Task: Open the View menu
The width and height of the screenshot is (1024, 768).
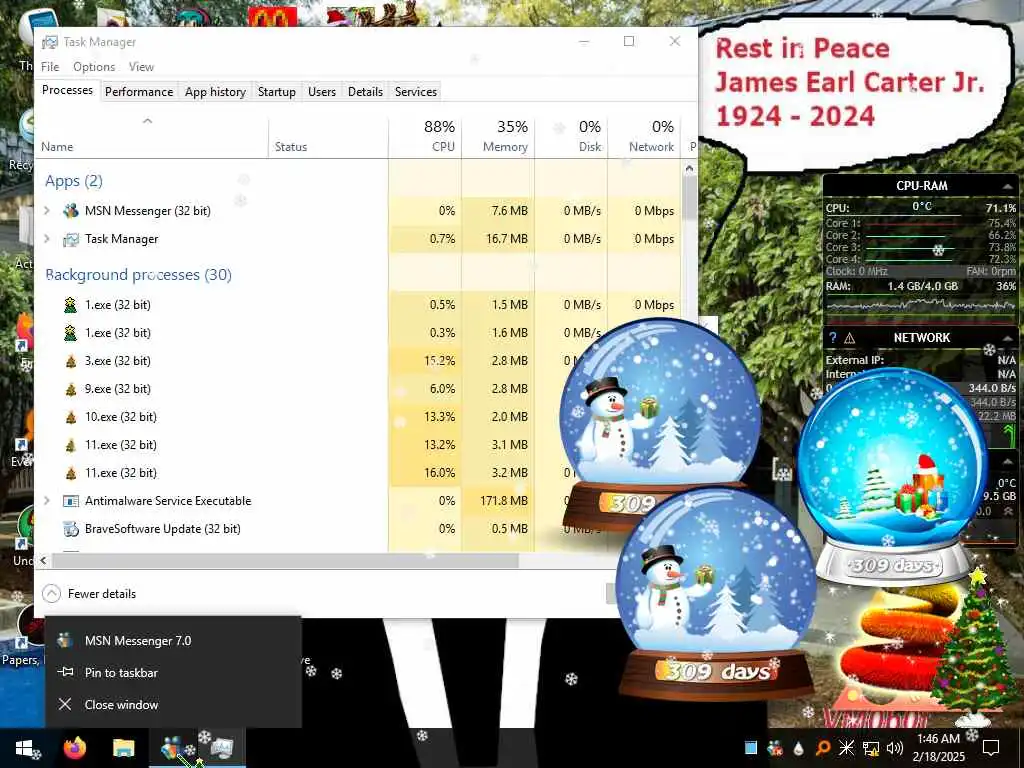Action: click(x=141, y=67)
